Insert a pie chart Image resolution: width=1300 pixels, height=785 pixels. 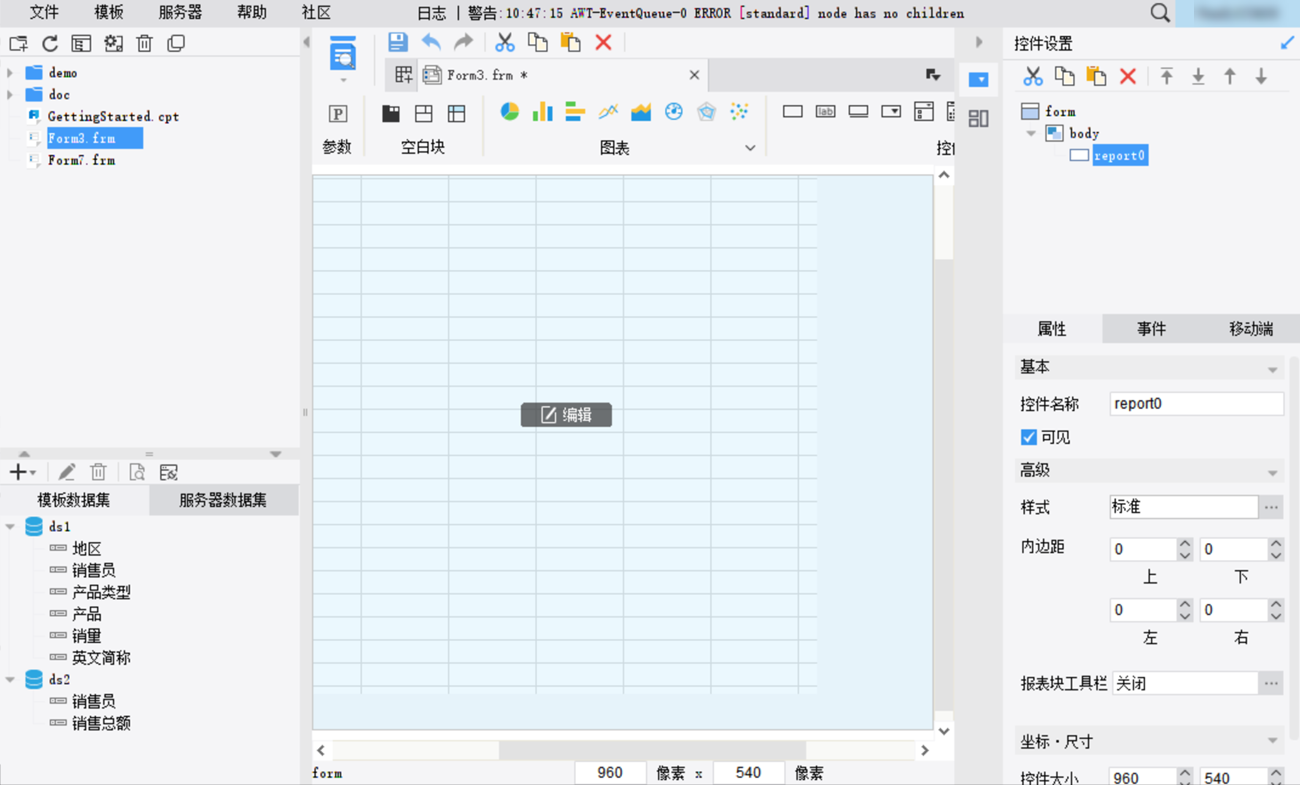pyautogui.click(x=510, y=112)
